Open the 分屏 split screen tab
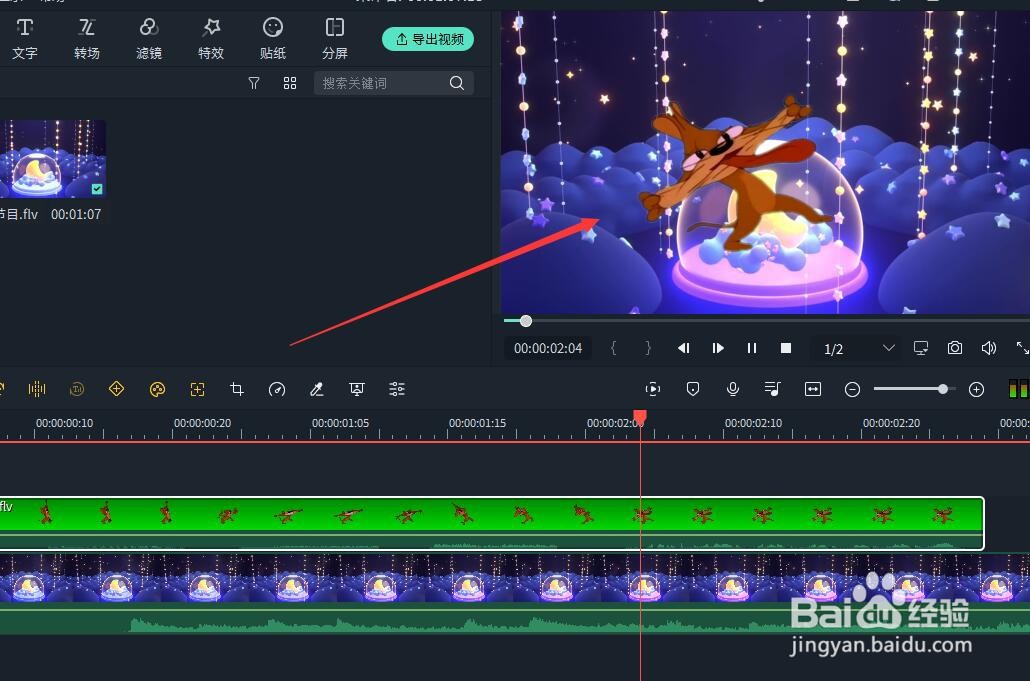Image resolution: width=1030 pixels, height=681 pixels. (334, 39)
